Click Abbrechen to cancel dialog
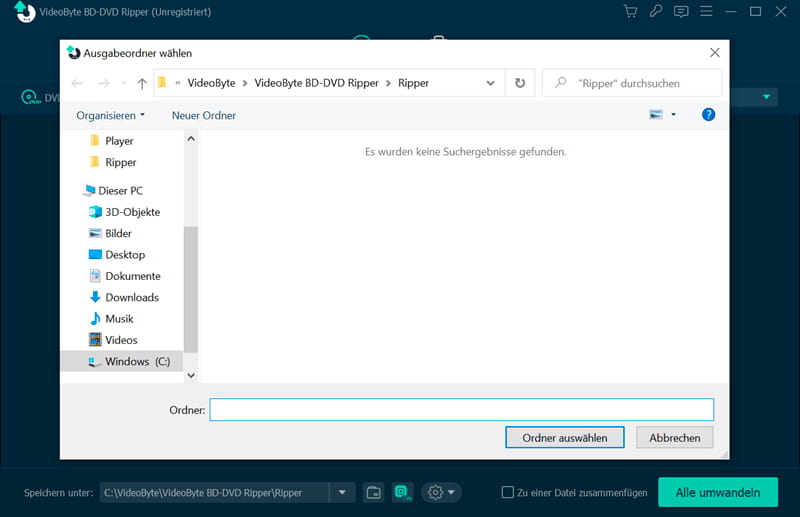The image size is (800, 517). (674, 438)
